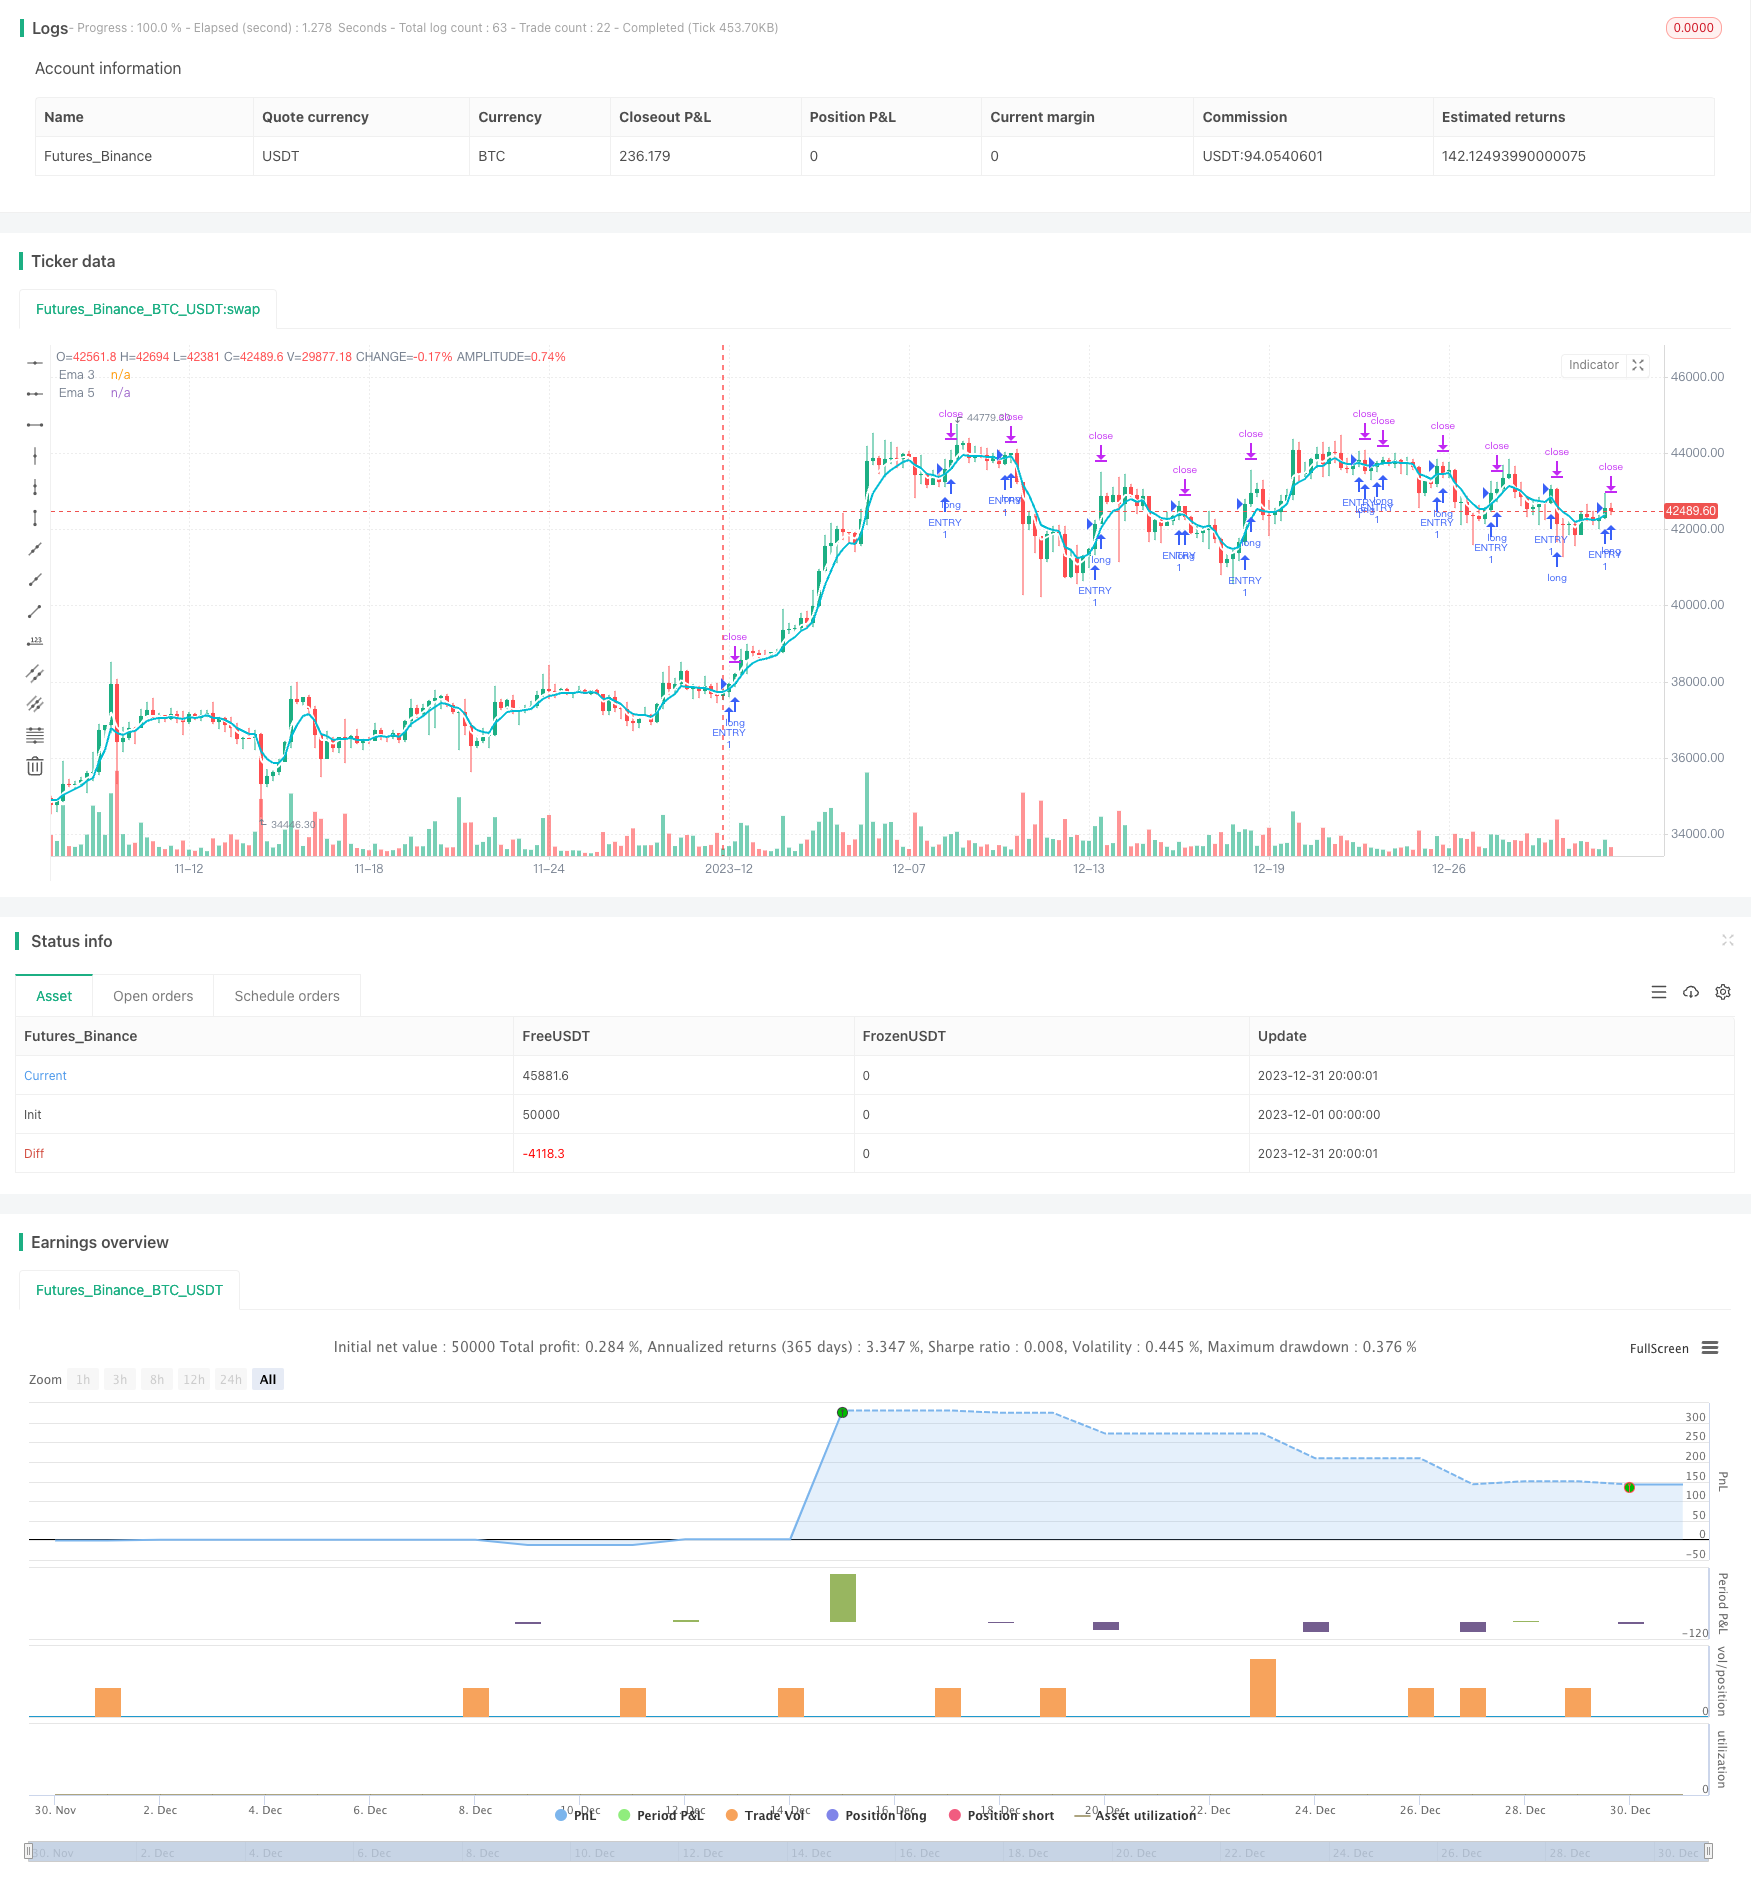The height and width of the screenshot is (1891, 1751).
Task: Open Futures_Binance_BTC_USDT:swap ticker tab
Action: [148, 309]
